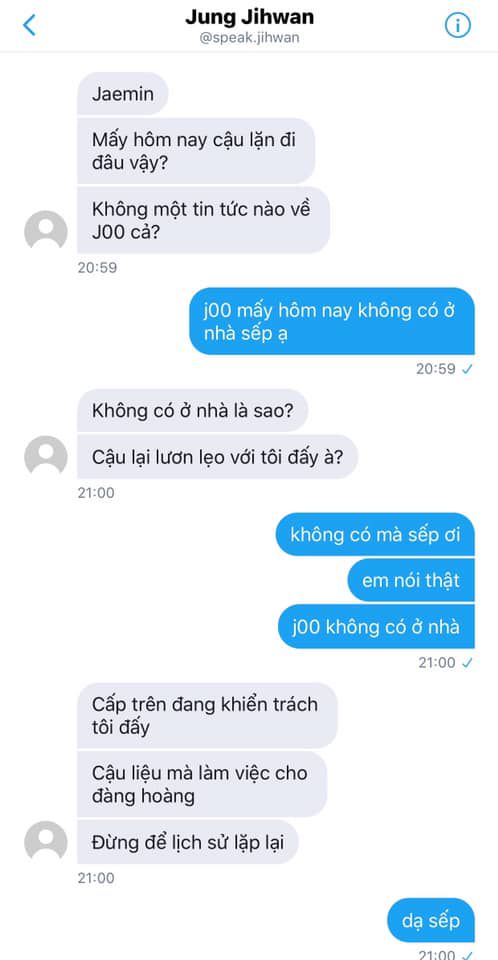498x960 pixels.
Task: Tap the "em nói thật" bubble
Action: (x=411, y=580)
